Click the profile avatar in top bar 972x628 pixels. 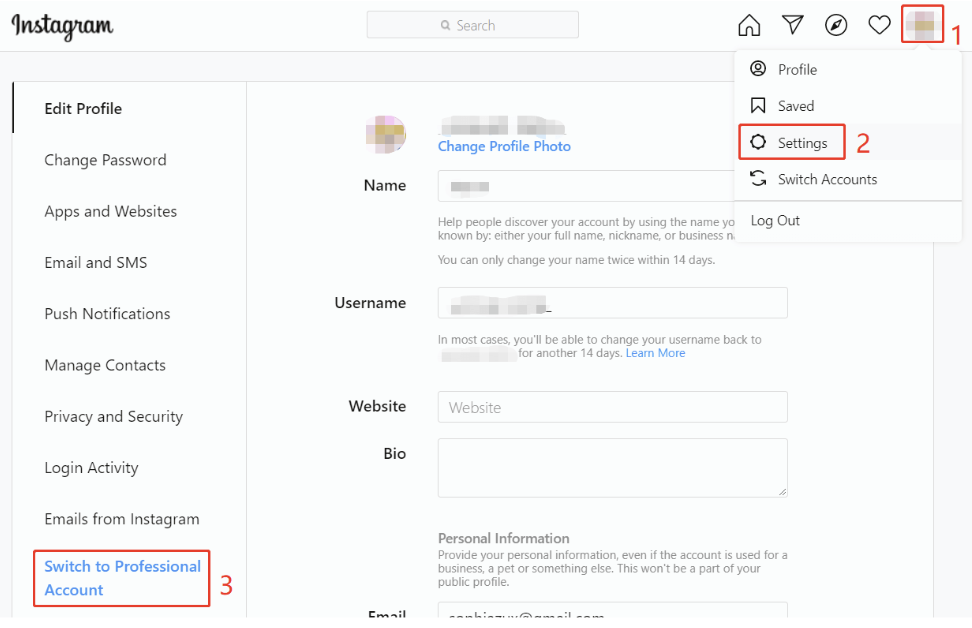click(921, 24)
